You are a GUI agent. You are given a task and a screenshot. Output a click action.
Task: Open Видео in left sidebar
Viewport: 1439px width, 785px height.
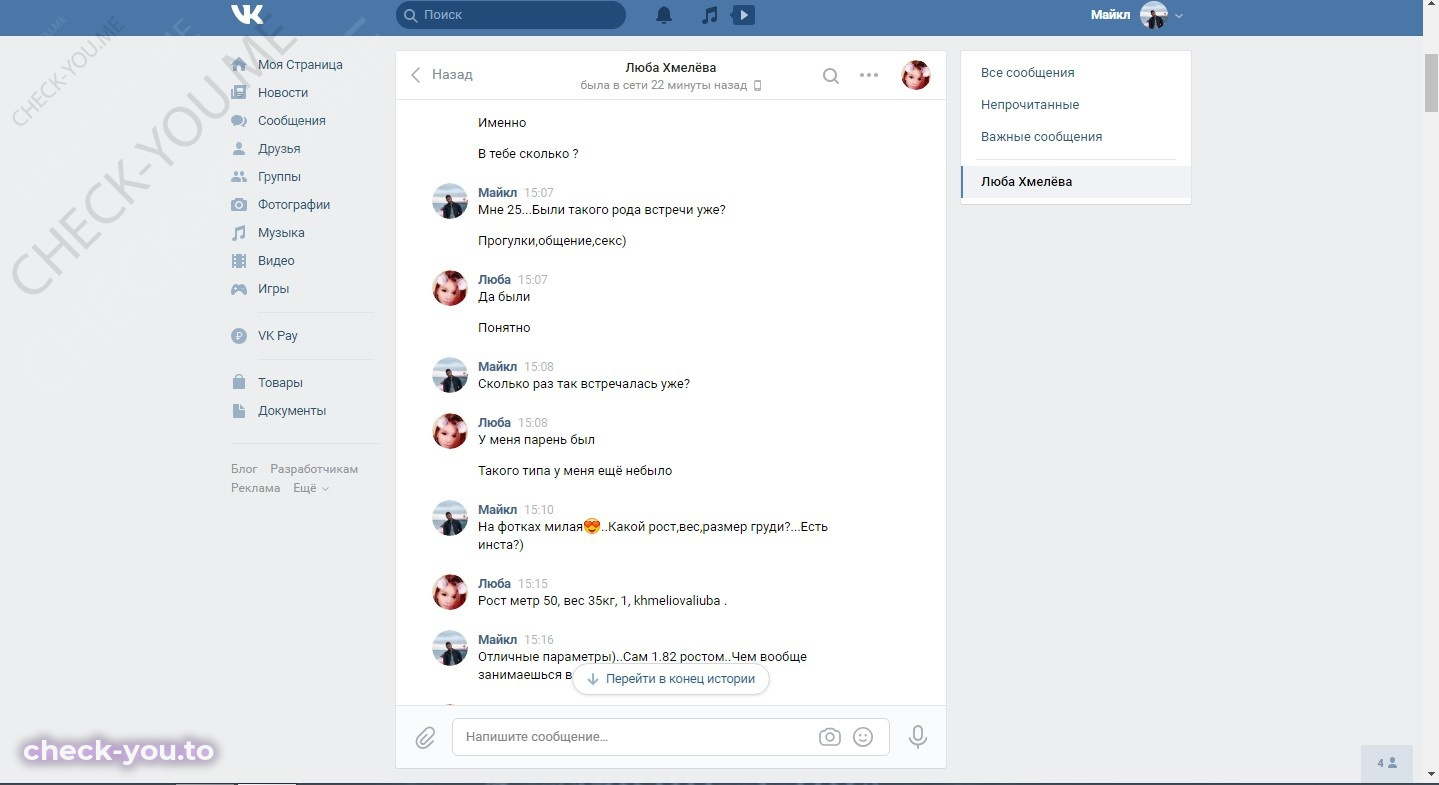(276, 261)
